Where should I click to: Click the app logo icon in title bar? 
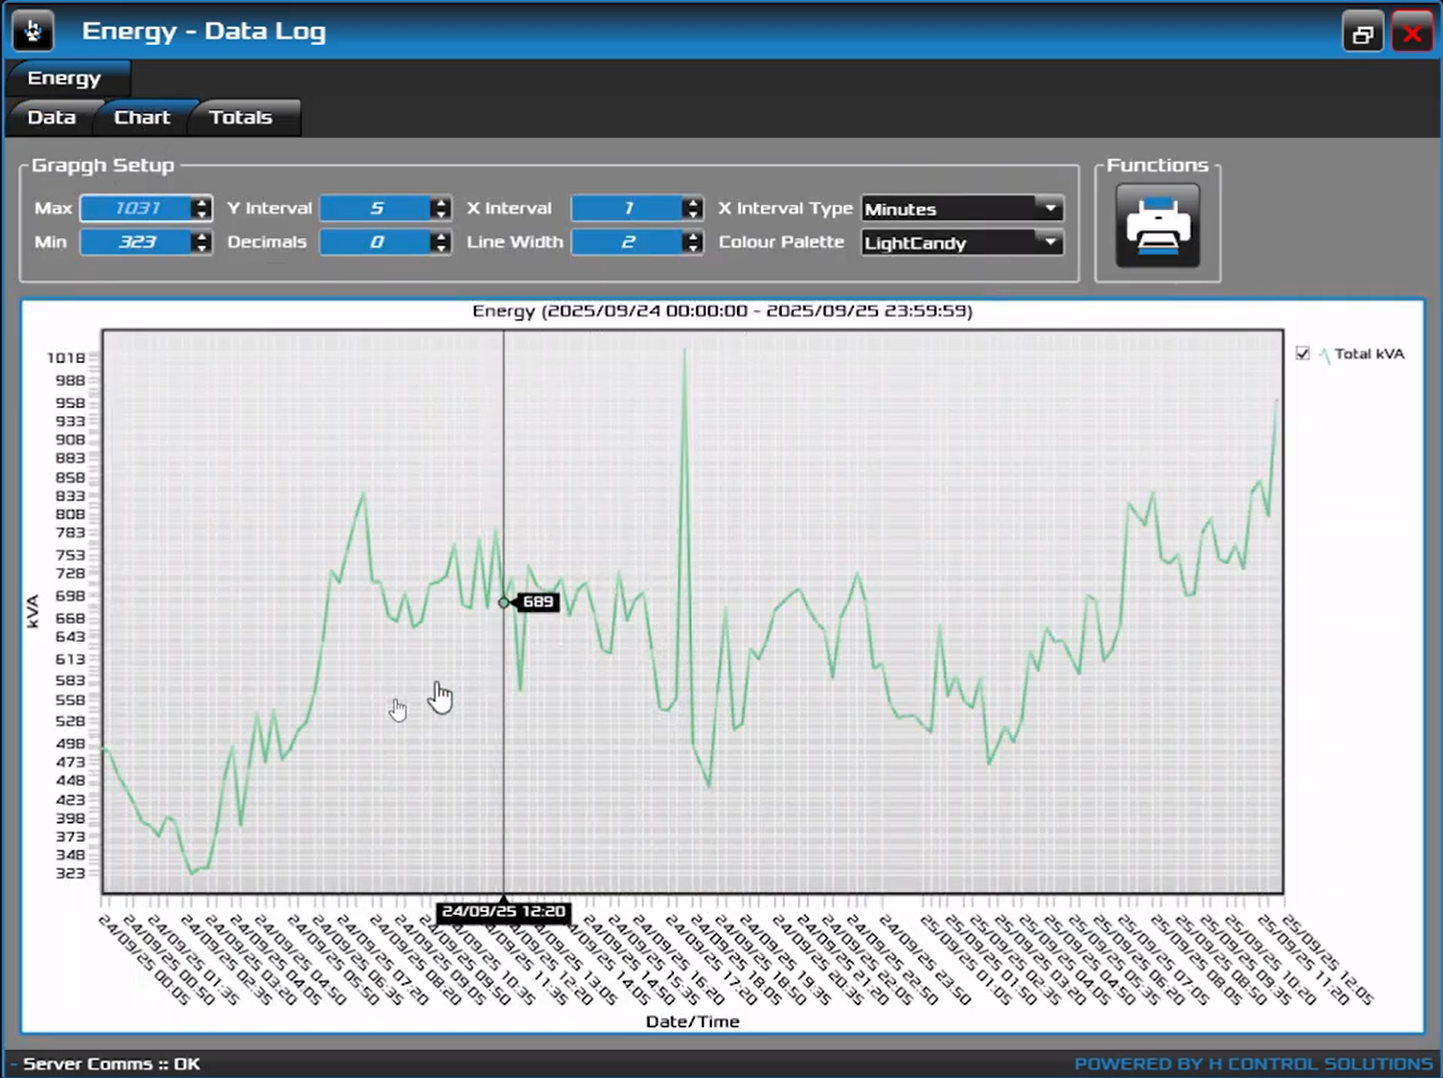(x=33, y=31)
